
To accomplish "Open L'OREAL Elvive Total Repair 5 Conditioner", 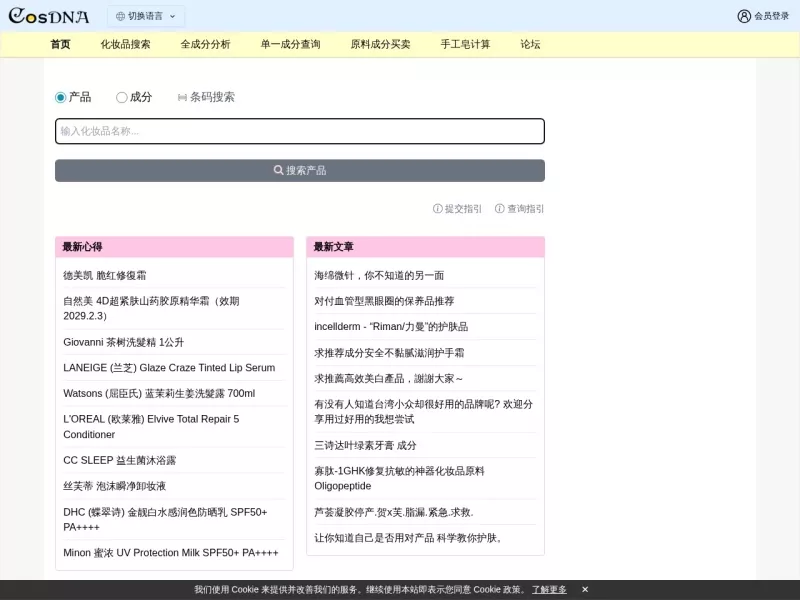I will coord(151,427).
